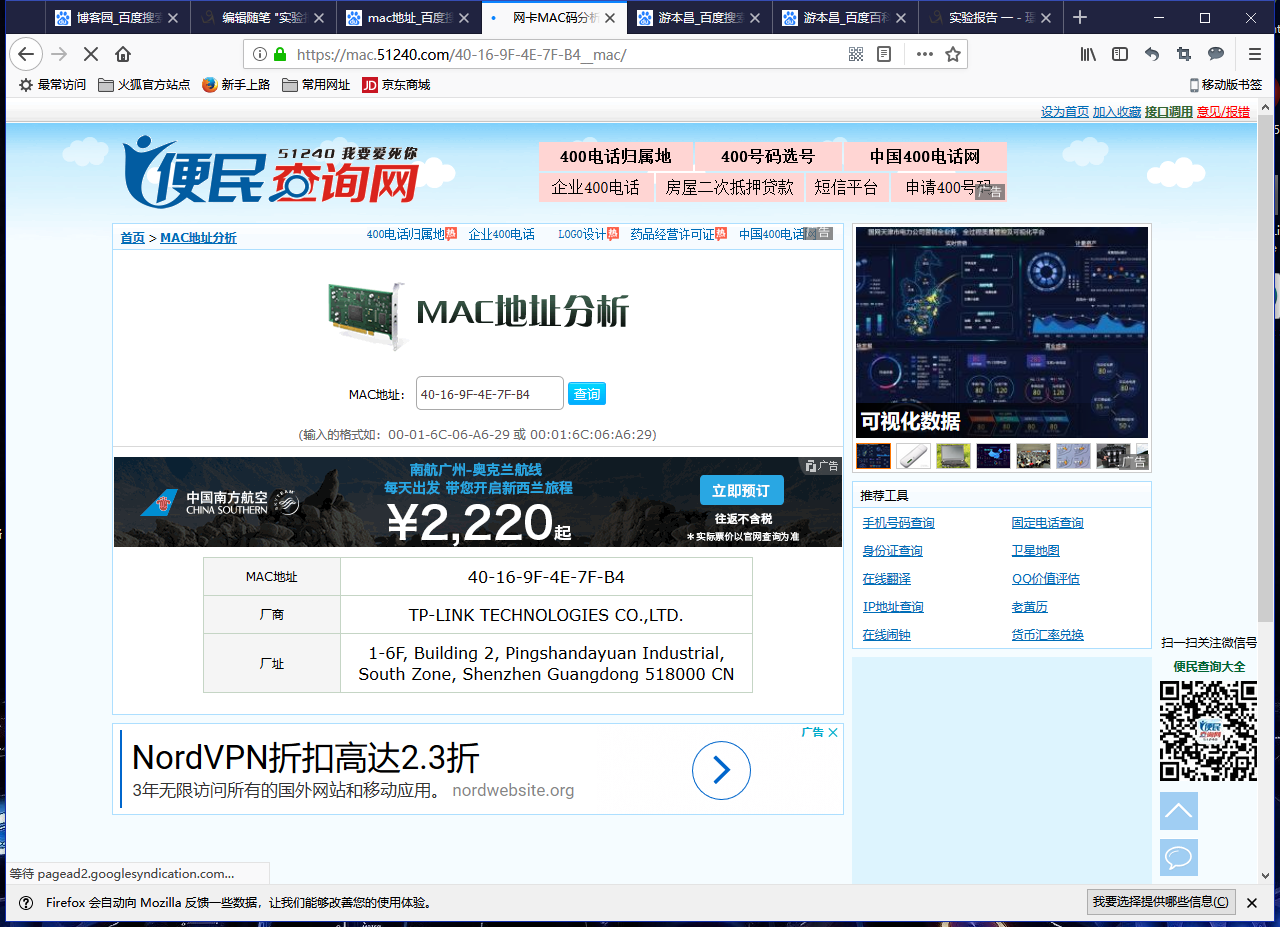The width and height of the screenshot is (1280, 927).
Task: Open the 货币汇率兑换 tool link
Action: coord(1048,635)
